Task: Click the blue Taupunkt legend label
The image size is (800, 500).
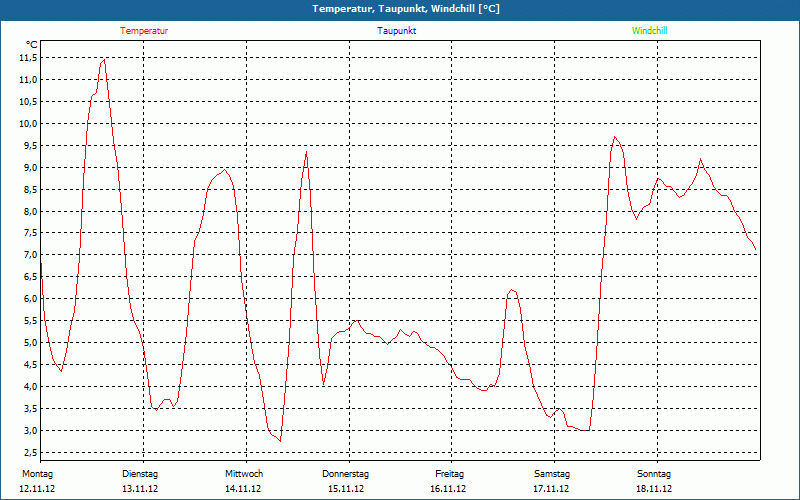Action: click(396, 31)
